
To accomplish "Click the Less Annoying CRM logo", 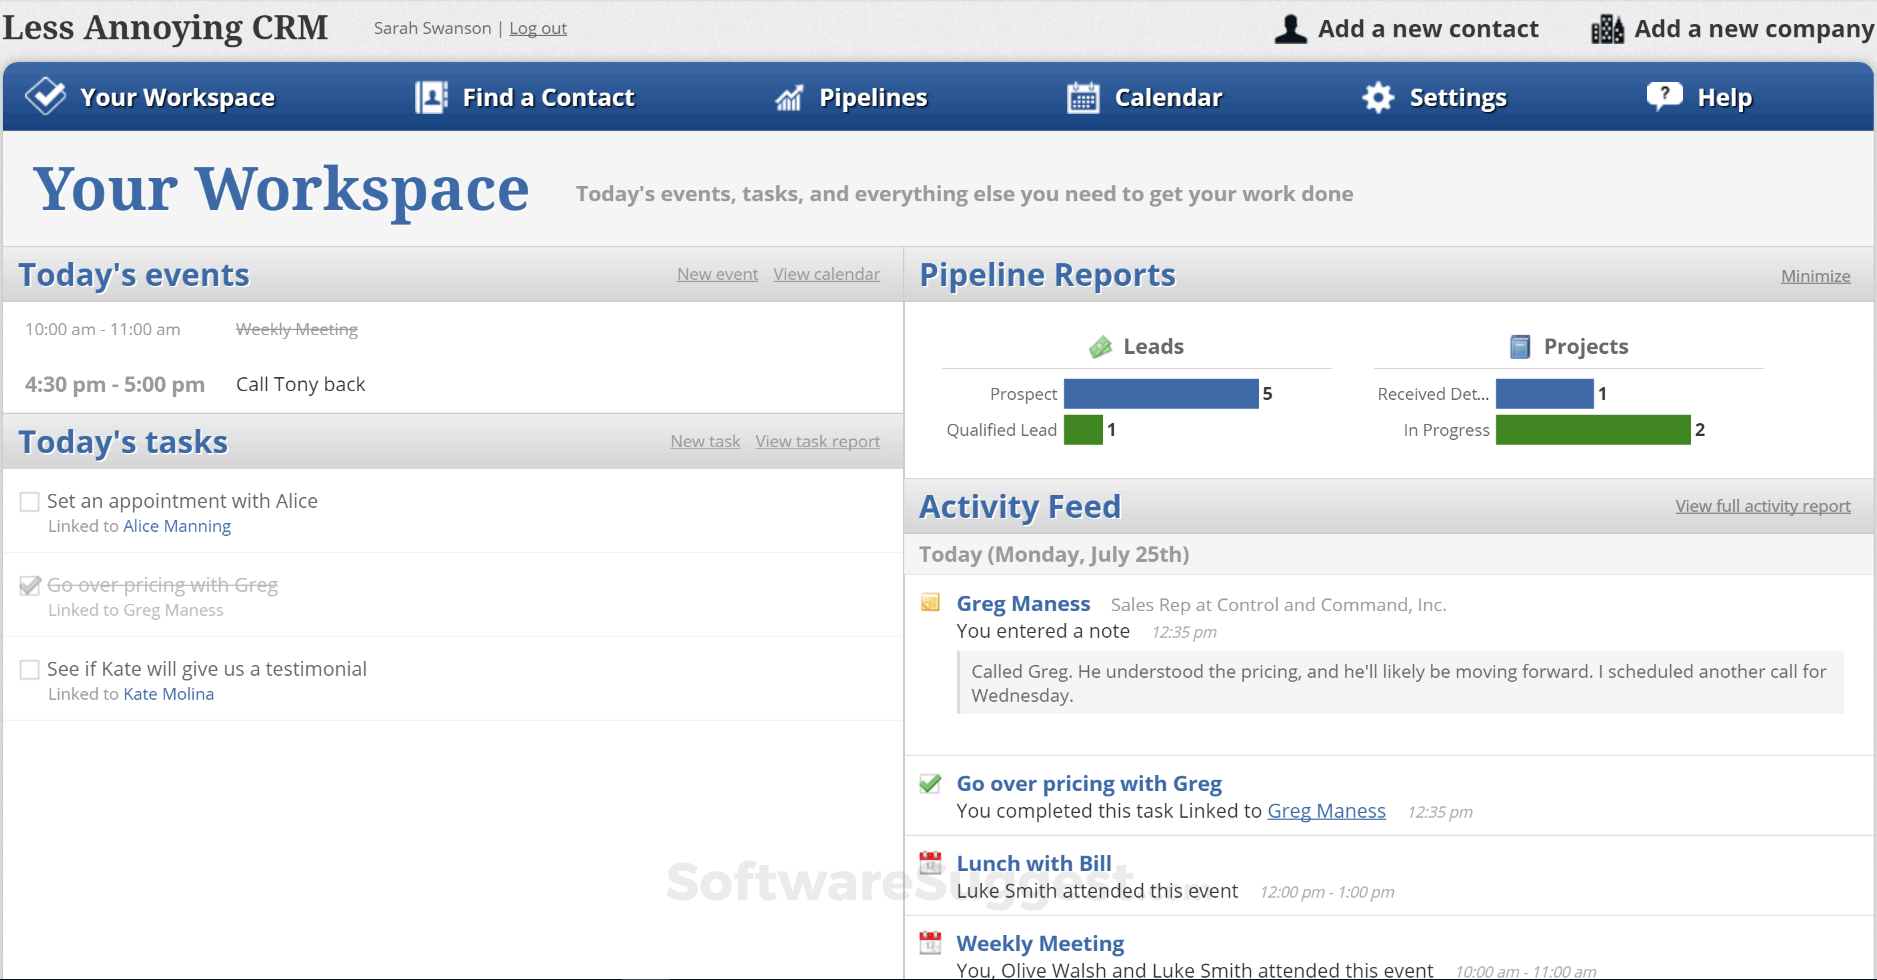I will [x=165, y=28].
